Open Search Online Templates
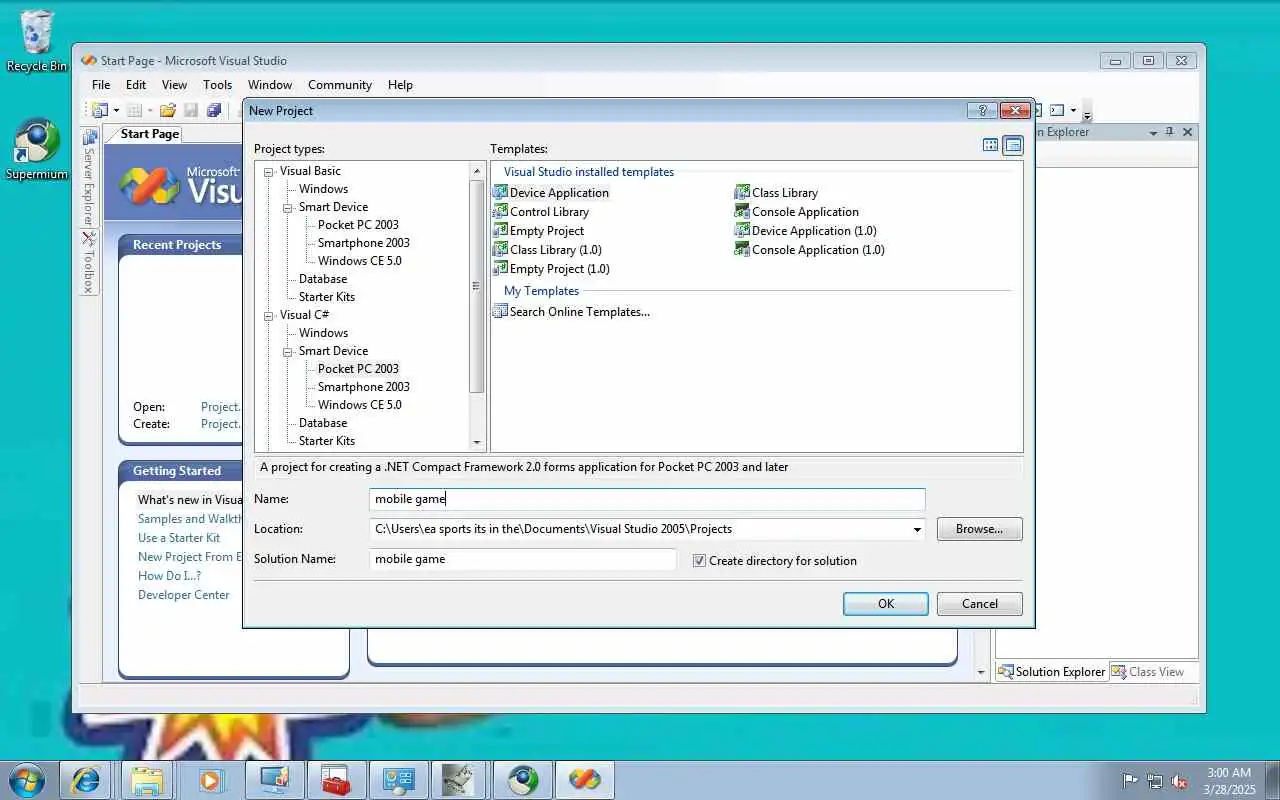The image size is (1280, 800). [571, 312]
